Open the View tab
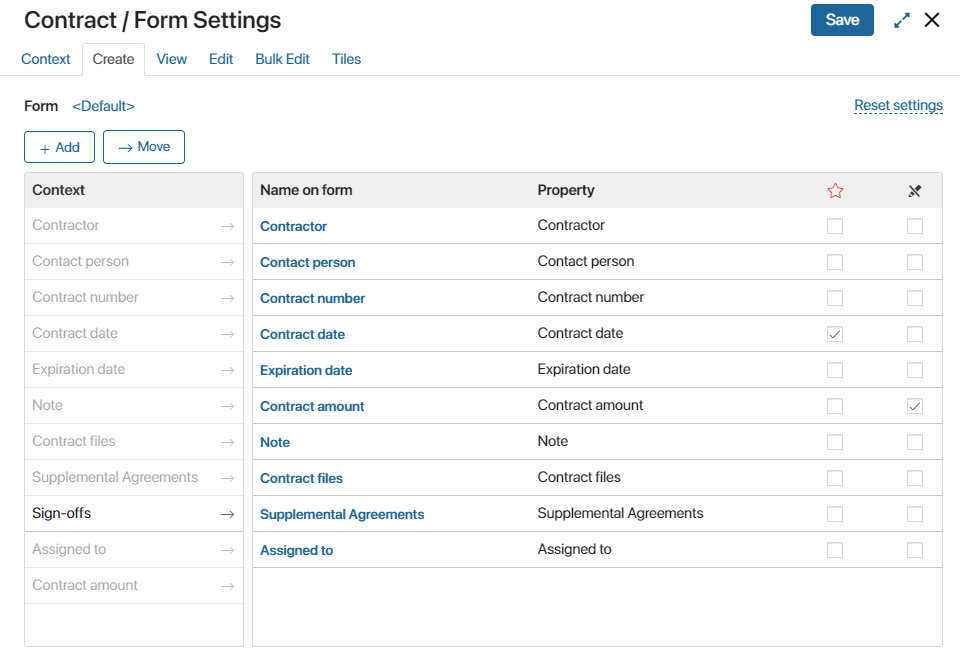Viewport: 960px width, 655px height. 171,59
